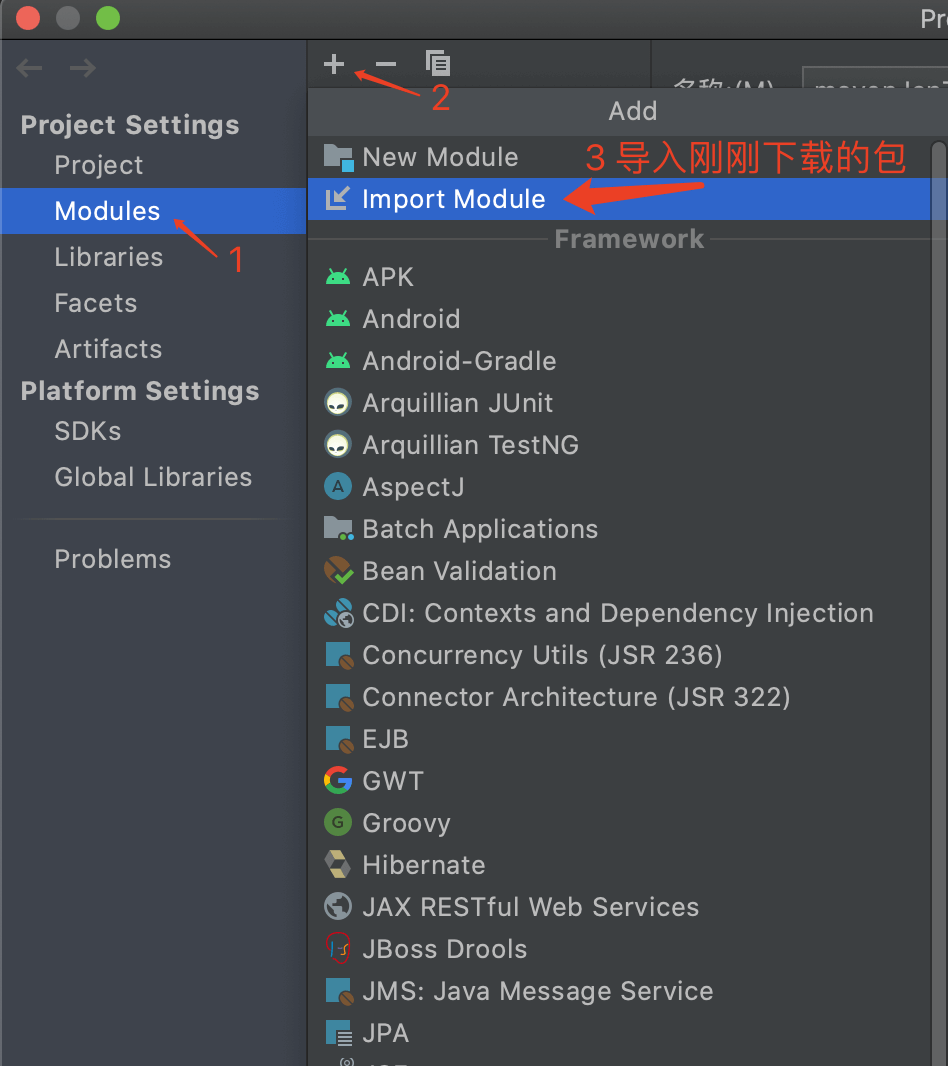Screen dimensions: 948x1066
Task: Choose Import Module from Add menu
Action: click(x=619, y=199)
